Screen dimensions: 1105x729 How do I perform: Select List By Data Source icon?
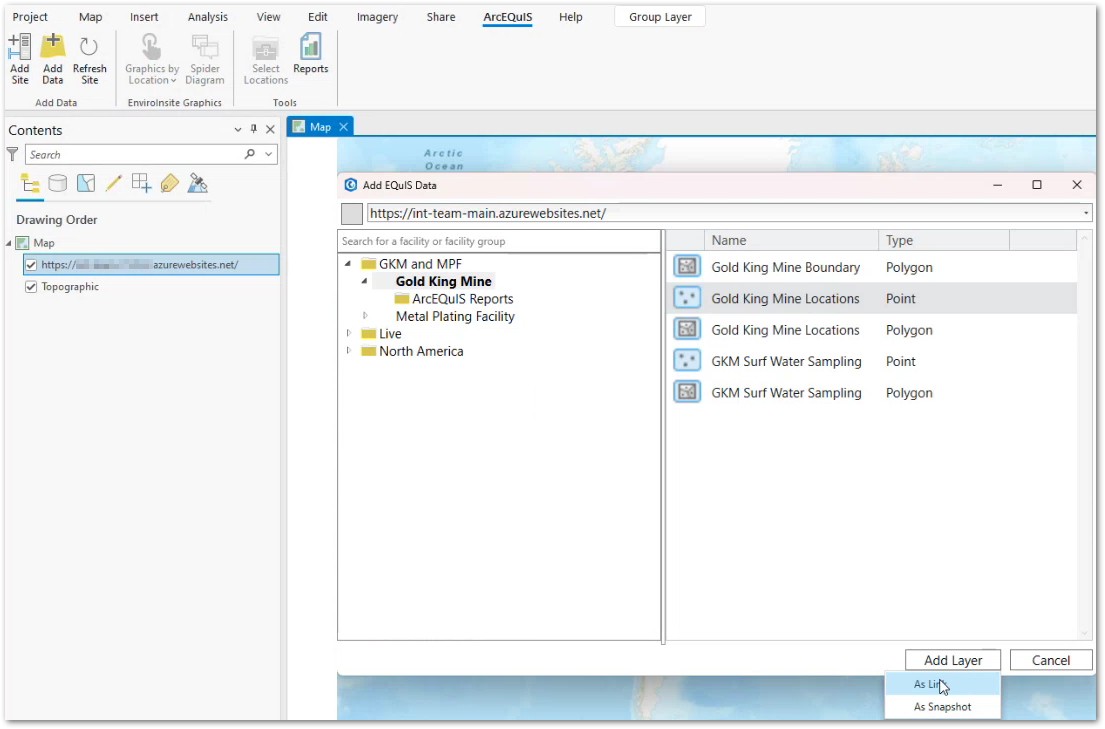pyautogui.click(x=58, y=184)
